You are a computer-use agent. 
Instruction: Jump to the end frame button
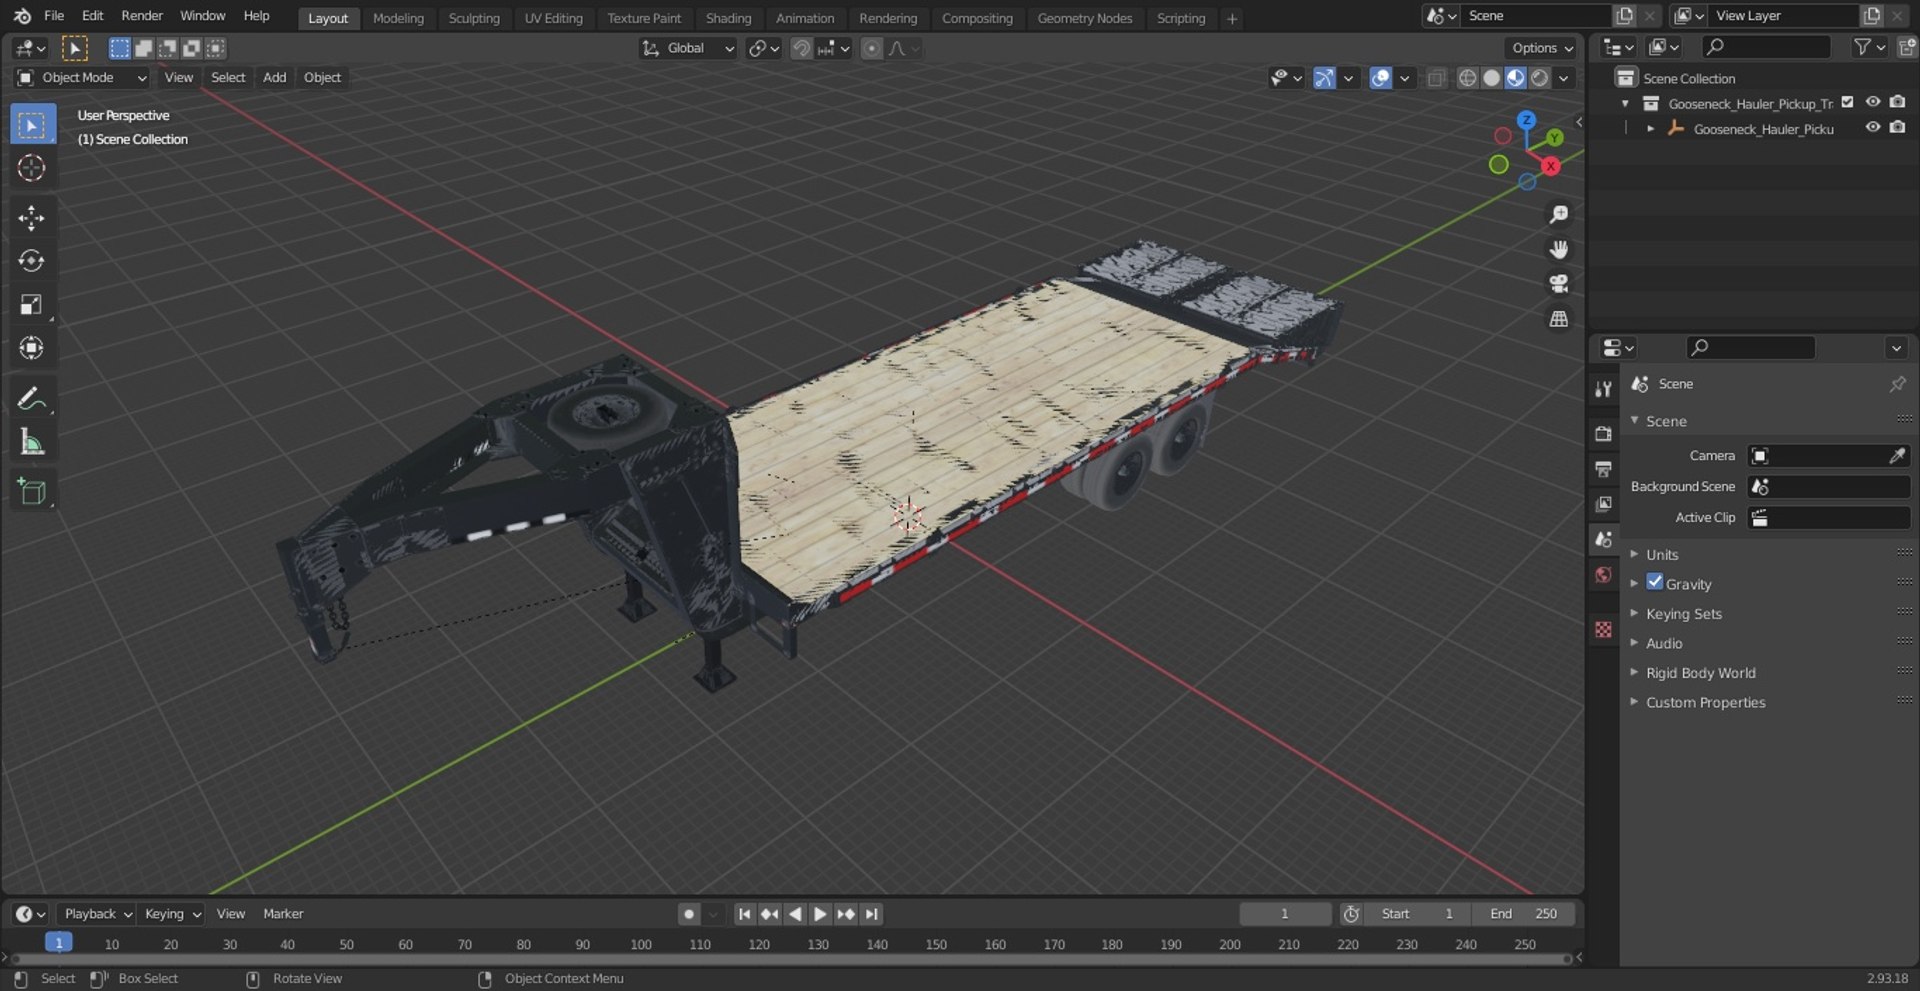pos(872,914)
